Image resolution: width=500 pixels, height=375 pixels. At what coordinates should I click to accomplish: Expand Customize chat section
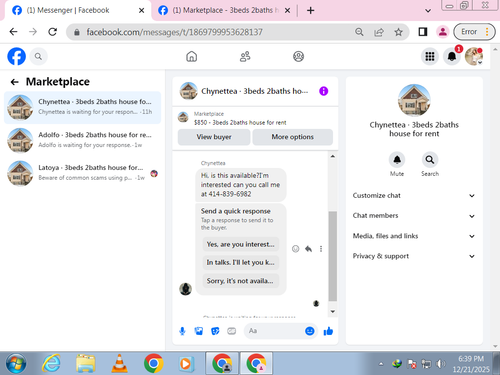coord(414,196)
